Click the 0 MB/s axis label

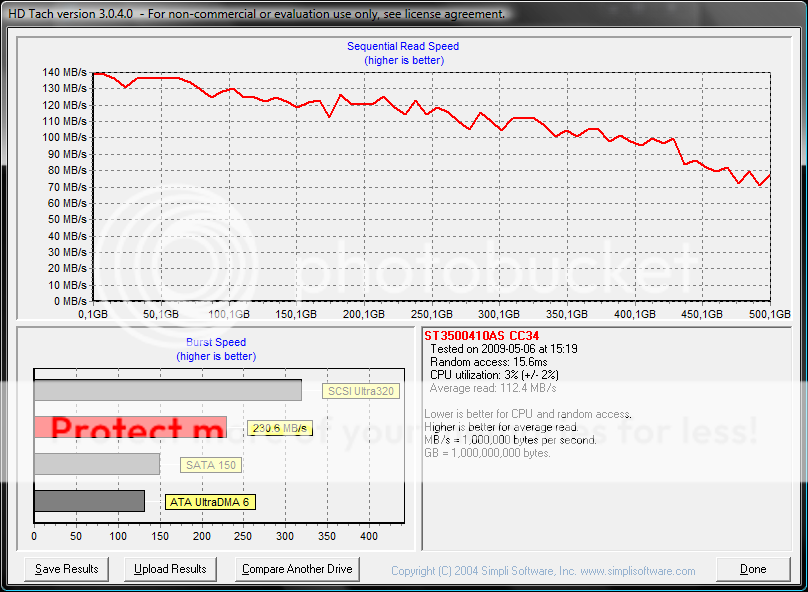tap(70, 301)
